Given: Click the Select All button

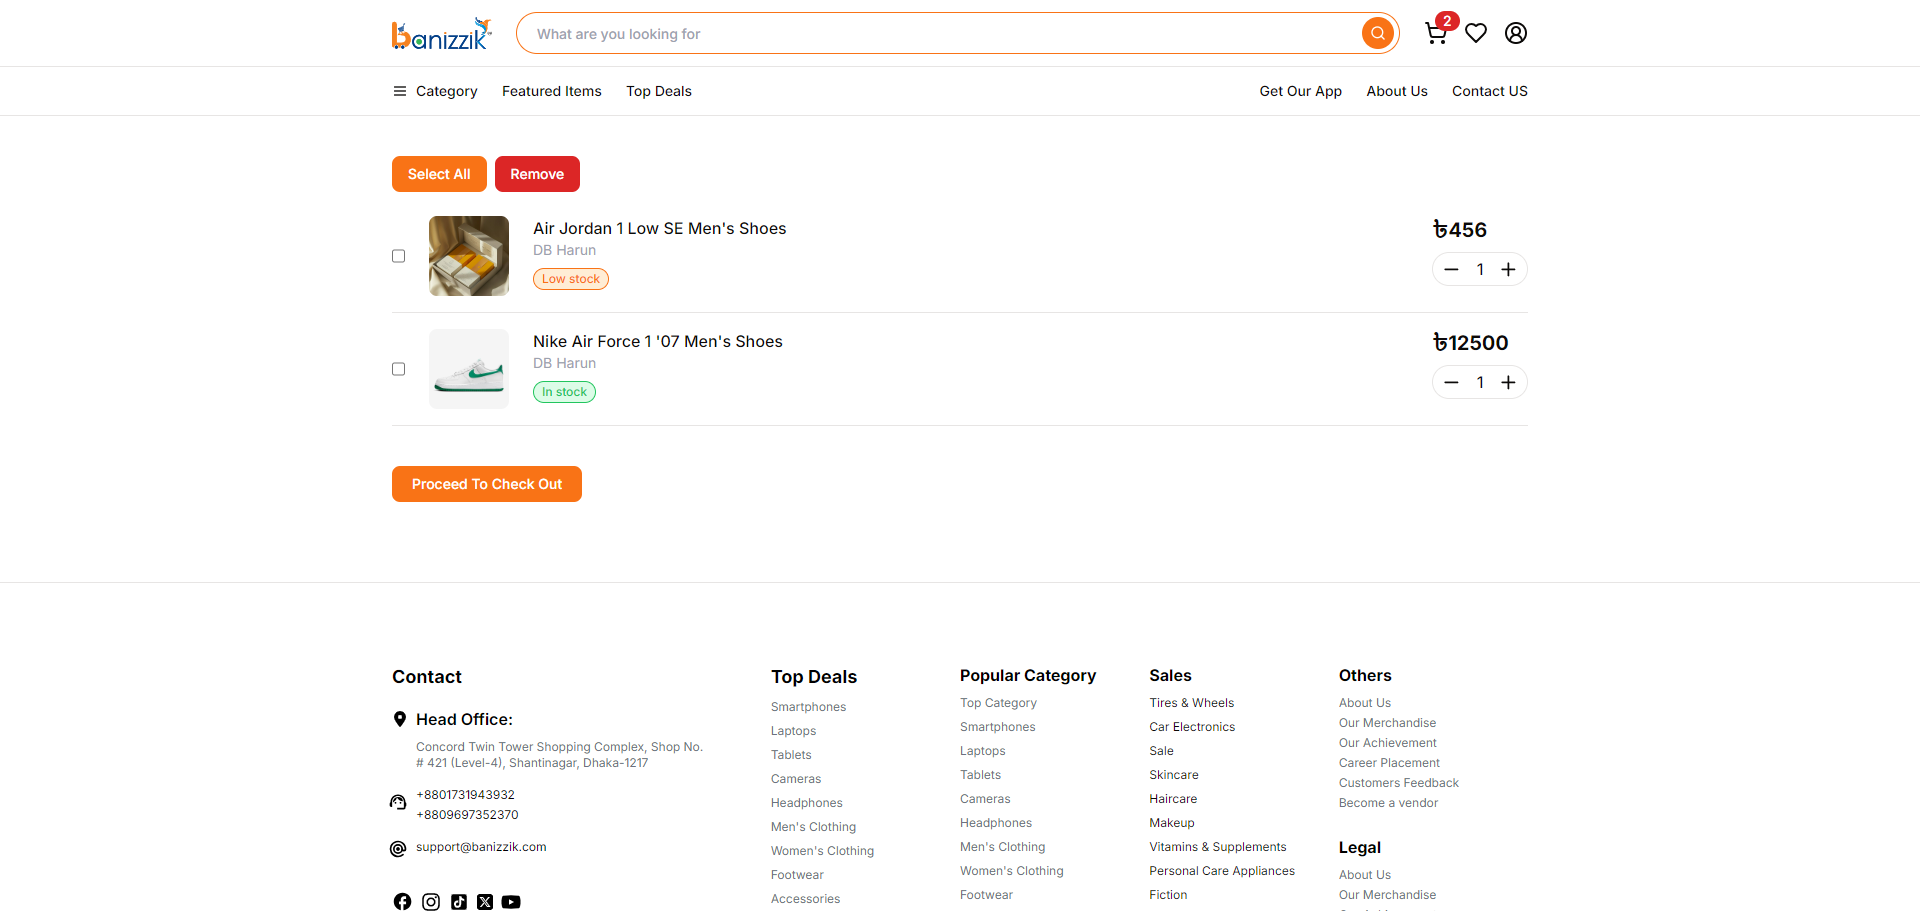Looking at the screenshot, I should [x=439, y=174].
